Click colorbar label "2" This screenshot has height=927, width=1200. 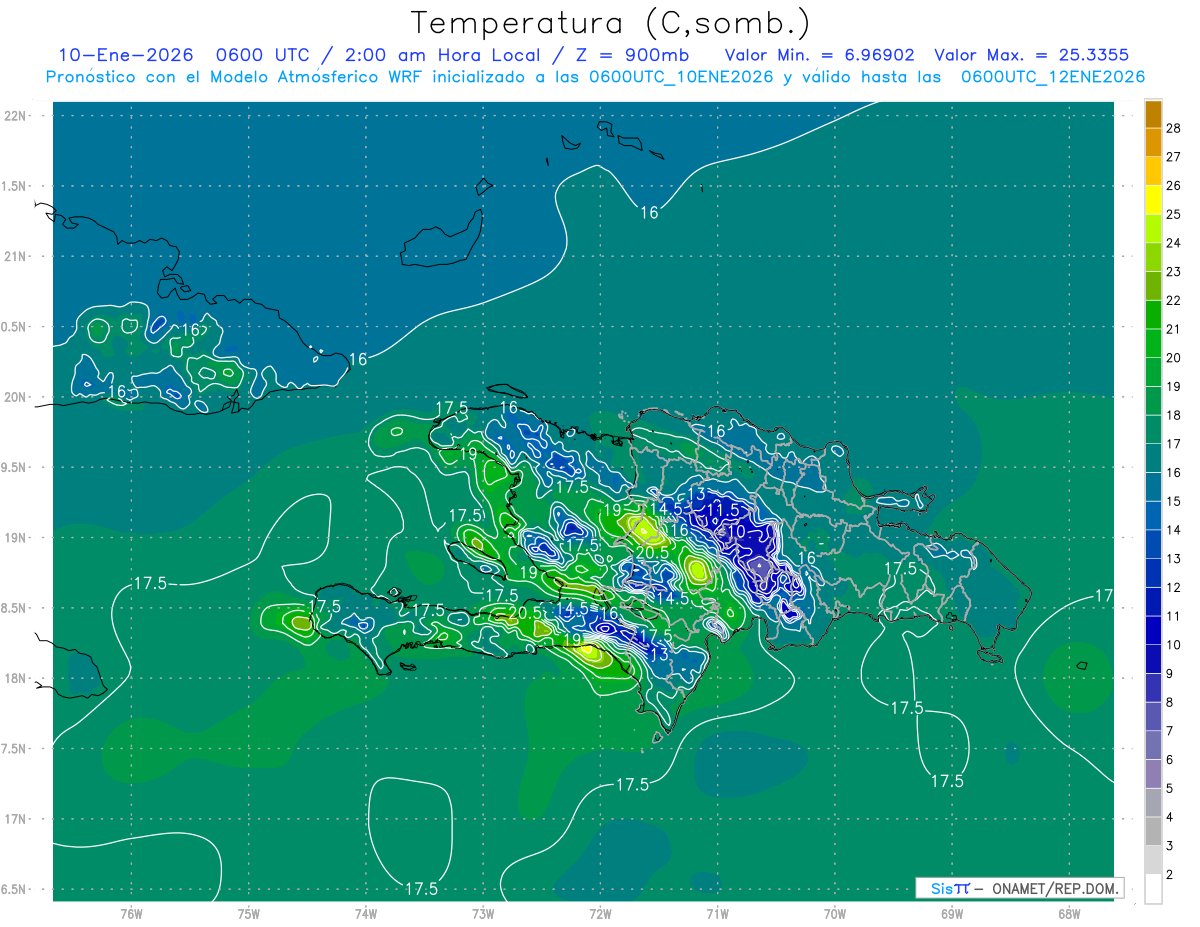pyautogui.click(x=1171, y=875)
